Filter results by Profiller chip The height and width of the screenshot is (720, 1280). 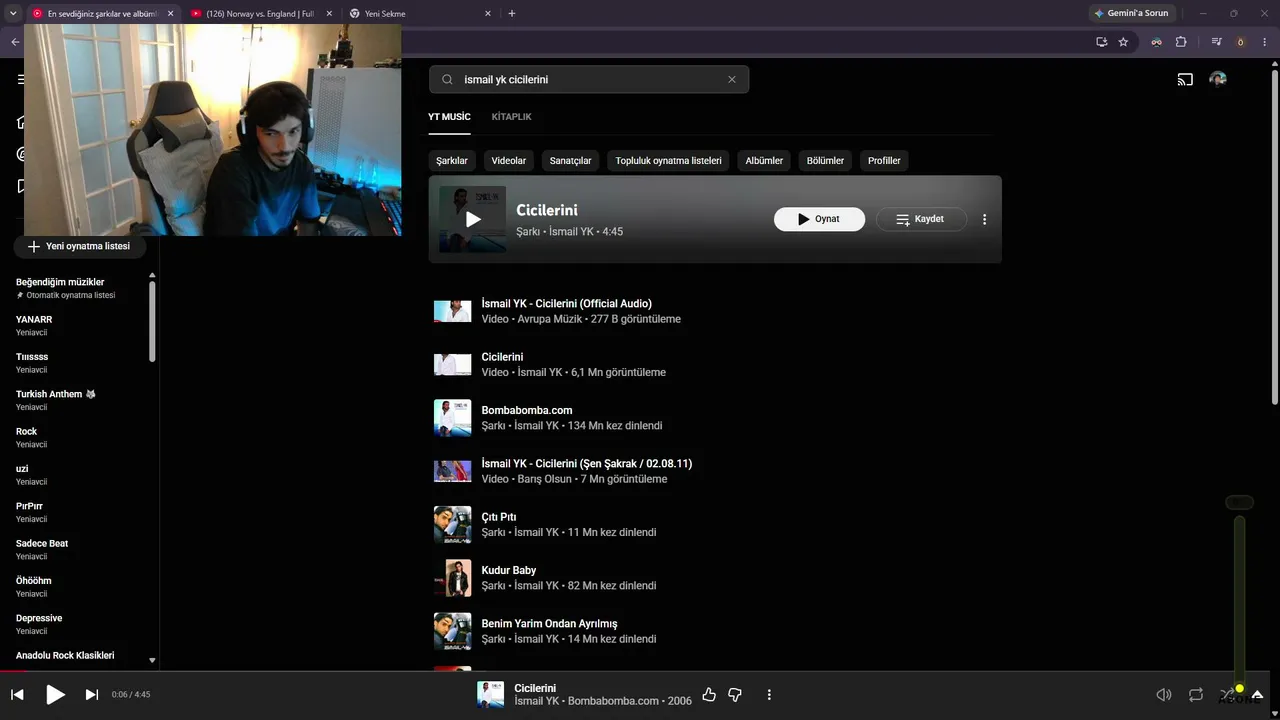884,160
